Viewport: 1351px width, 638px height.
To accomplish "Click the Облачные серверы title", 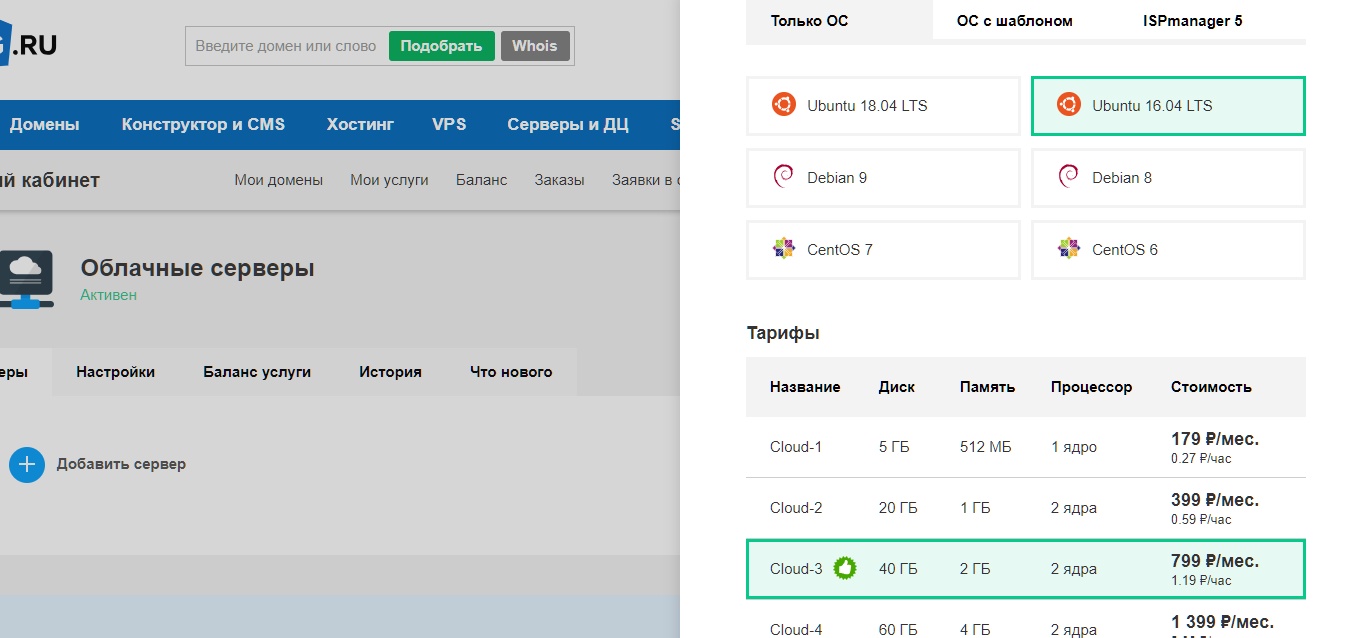I will pos(197,268).
